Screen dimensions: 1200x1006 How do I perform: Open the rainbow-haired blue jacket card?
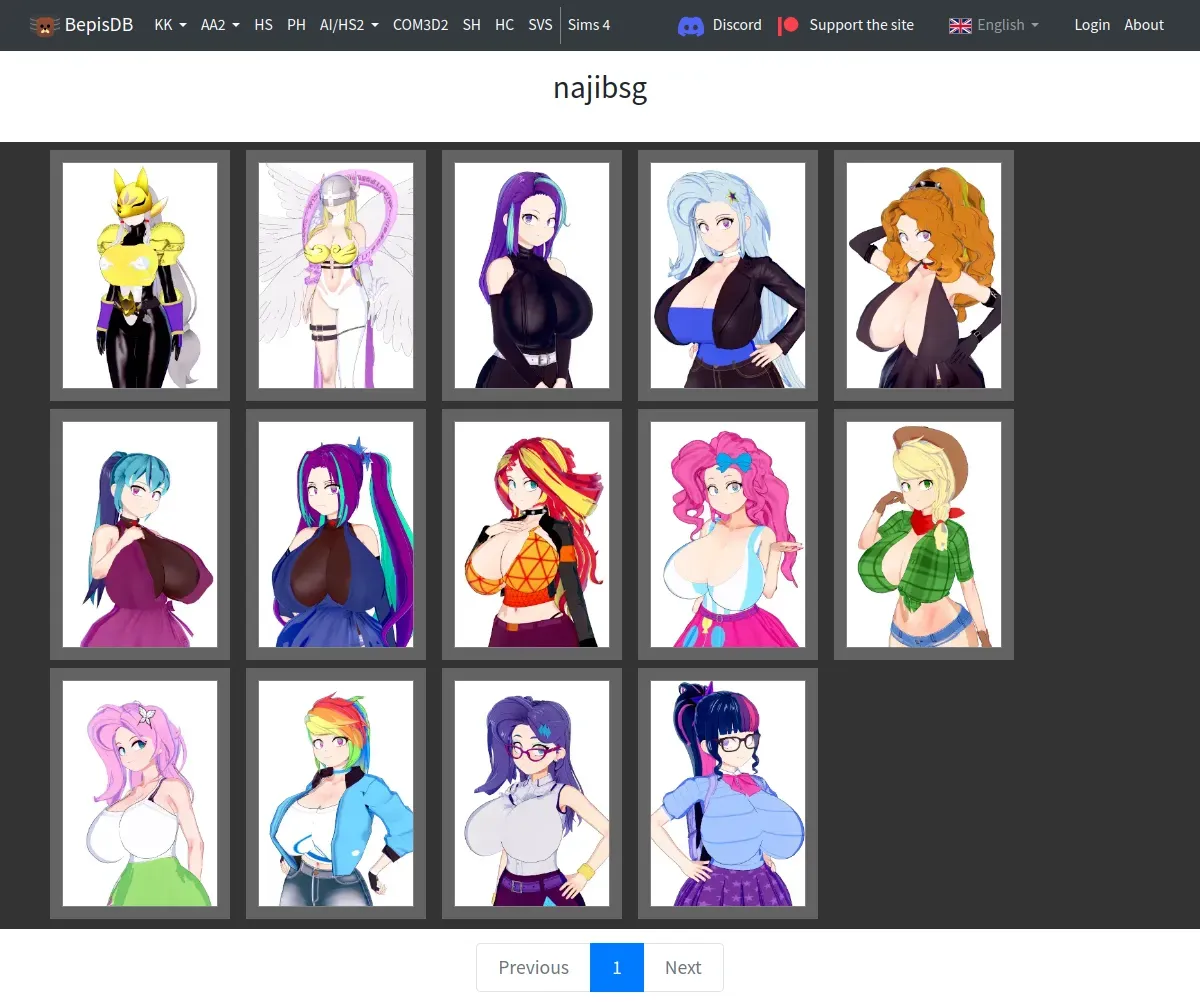coord(336,794)
